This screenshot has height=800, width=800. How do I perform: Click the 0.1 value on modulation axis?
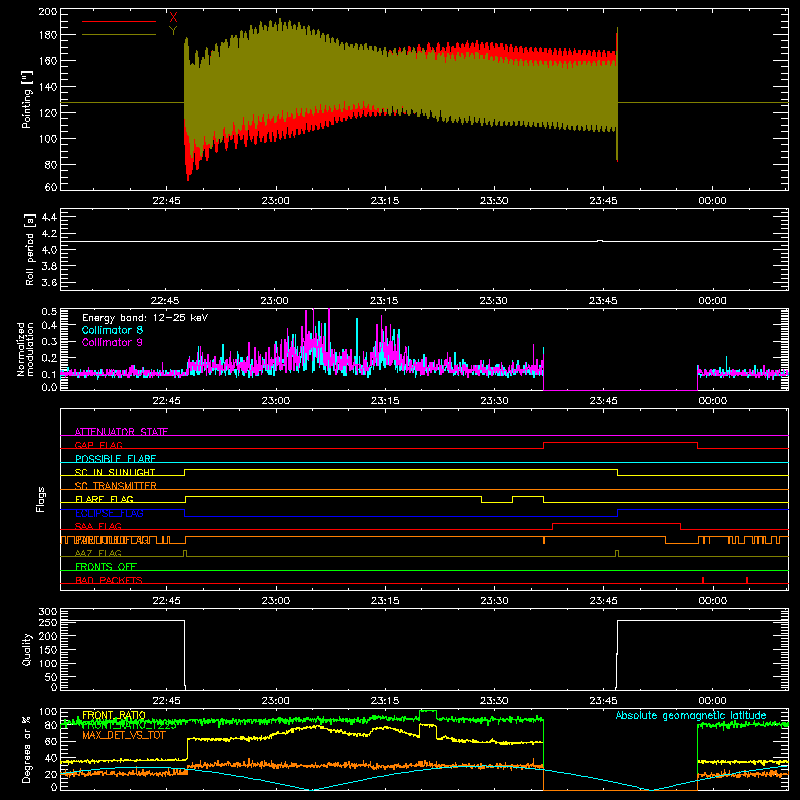pos(49,374)
